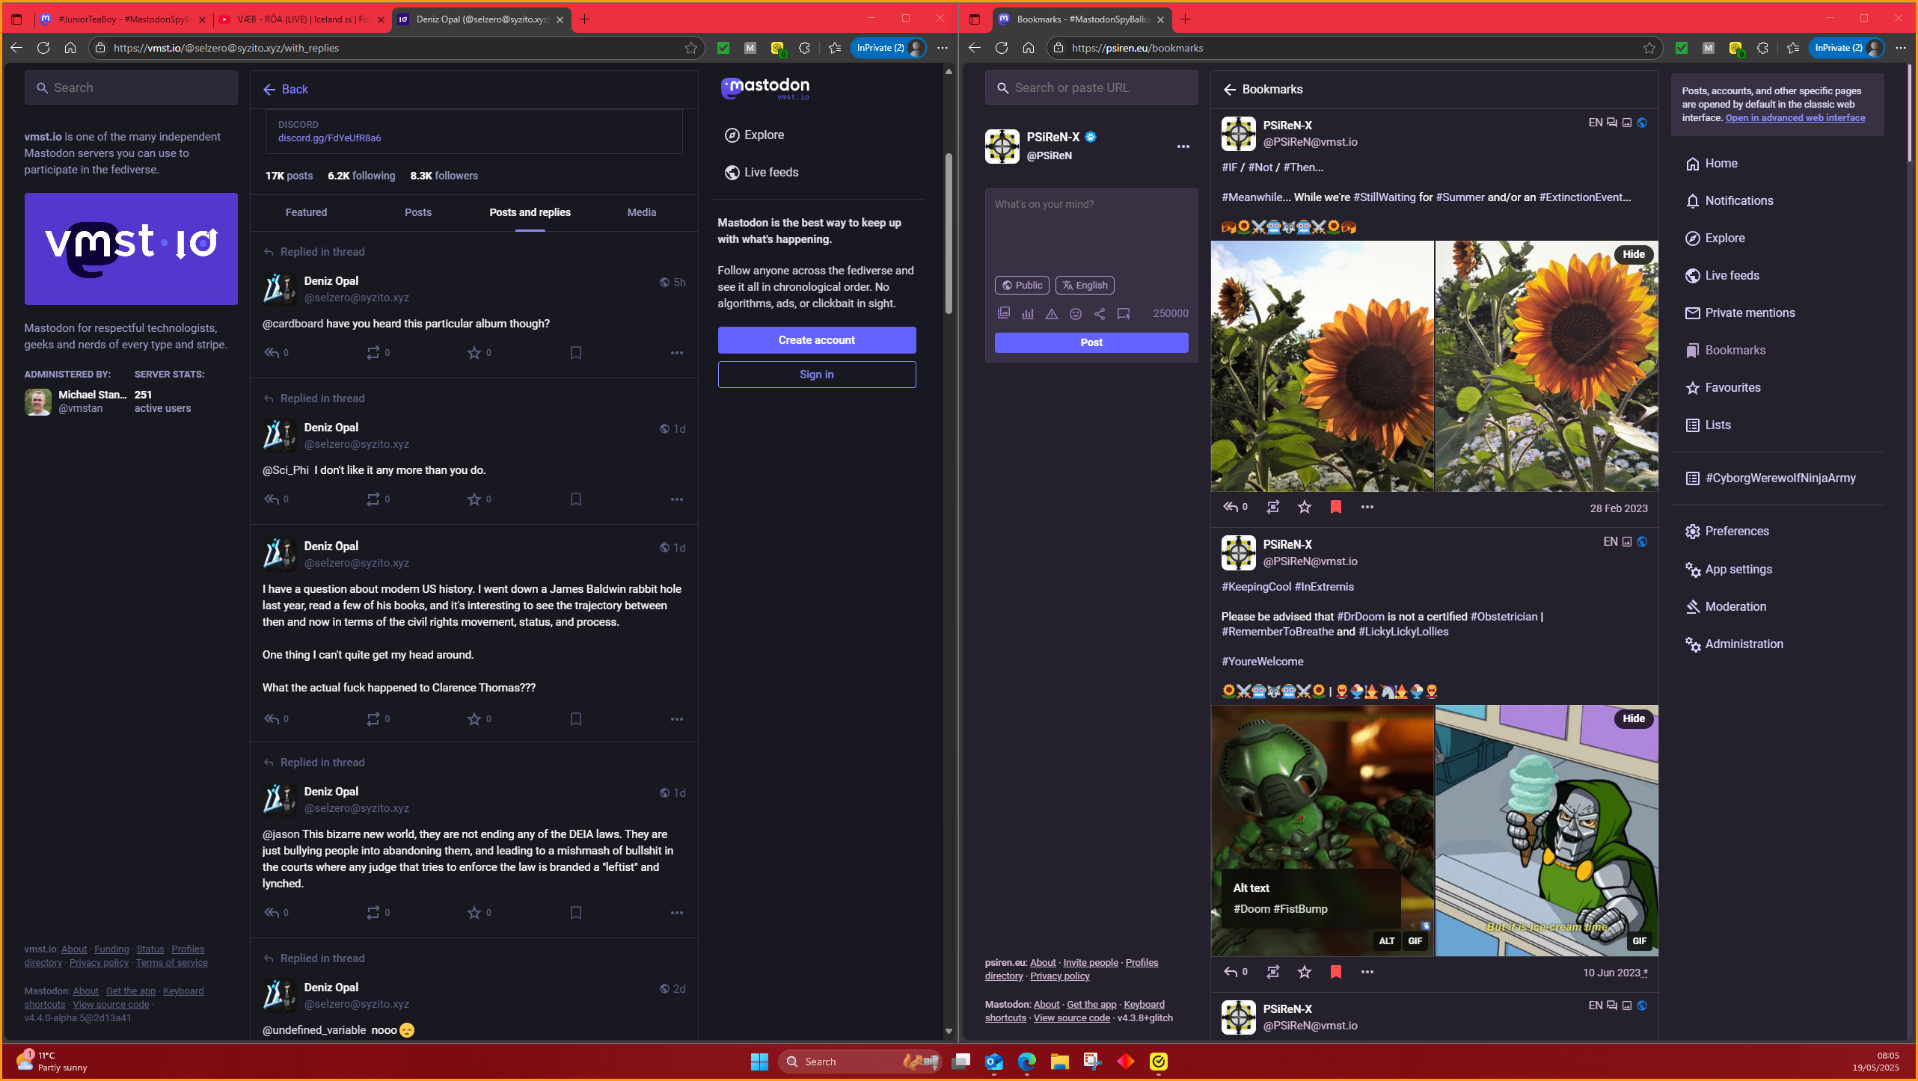Open Preferences in the psiren.eu sidebar
The image size is (1918, 1081).
click(1727, 531)
